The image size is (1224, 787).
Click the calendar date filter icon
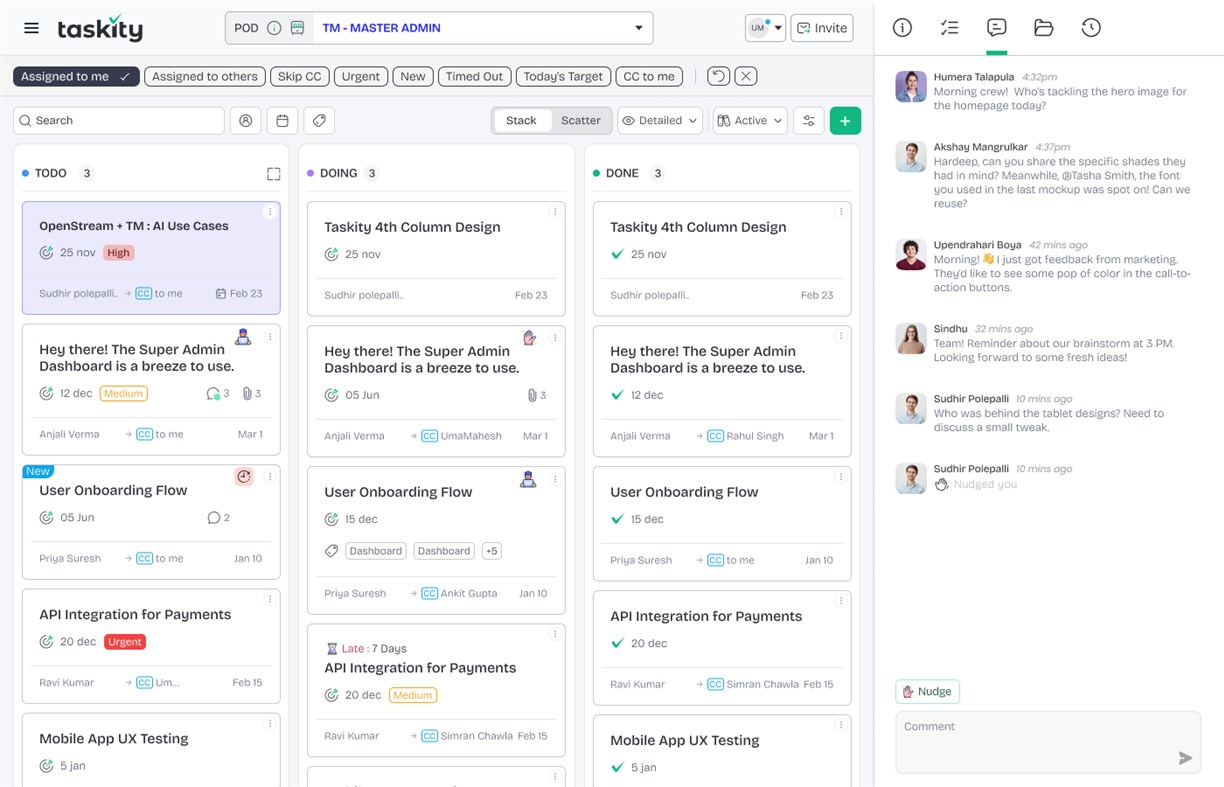click(x=282, y=121)
